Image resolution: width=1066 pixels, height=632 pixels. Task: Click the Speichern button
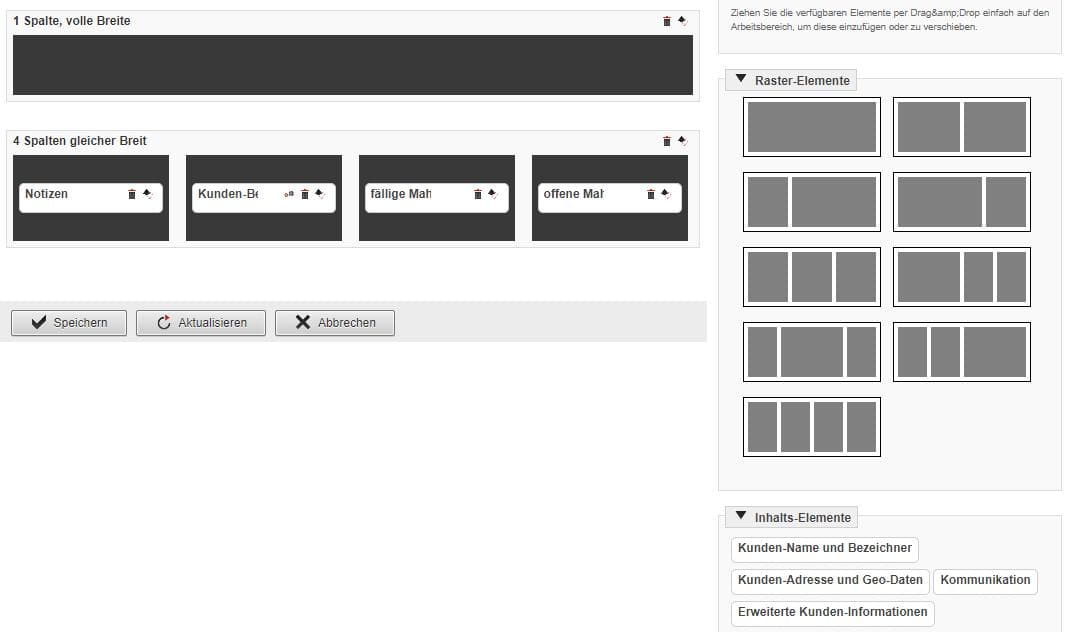69,323
